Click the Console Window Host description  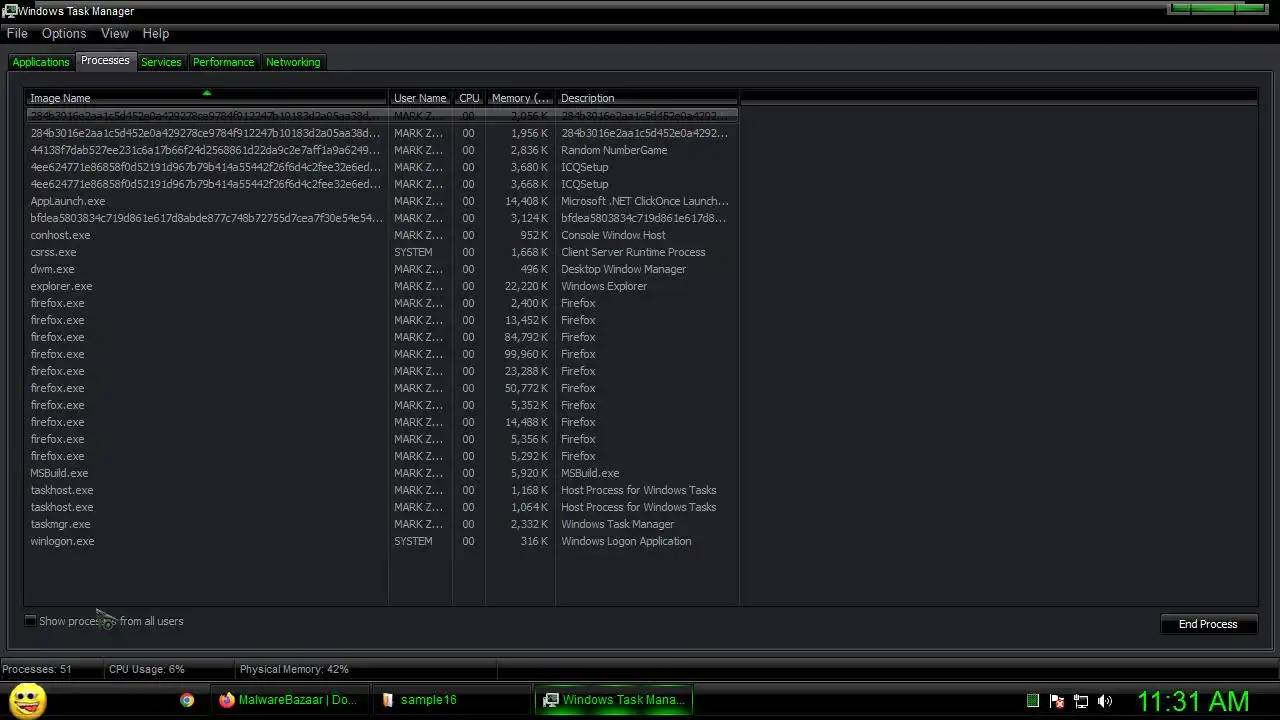pyautogui.click(x=613, y=235)
